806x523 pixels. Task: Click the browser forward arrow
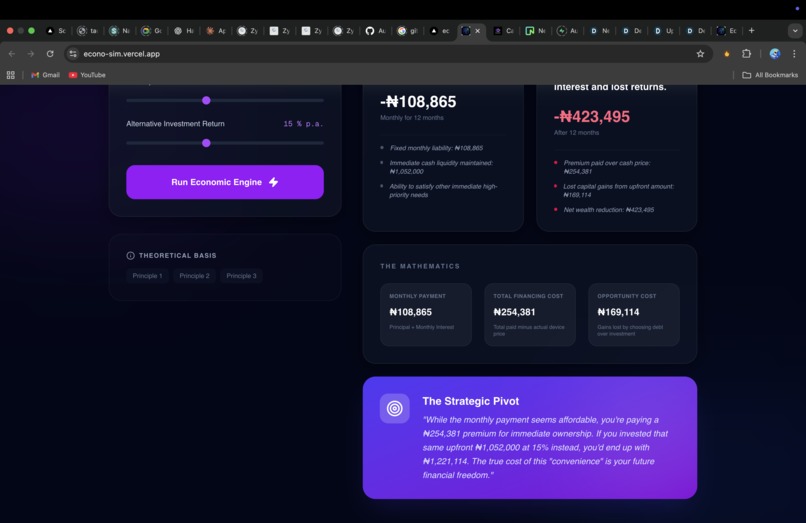click(30, 53)
